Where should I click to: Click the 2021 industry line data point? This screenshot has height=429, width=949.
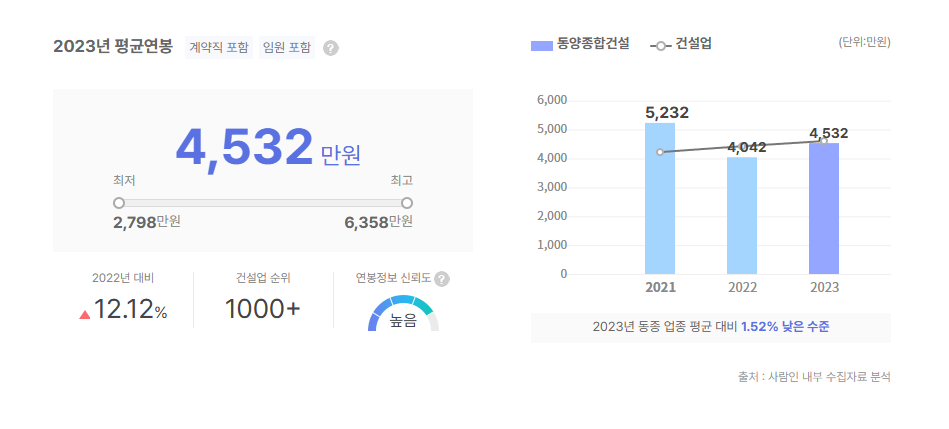click(660, 152)
